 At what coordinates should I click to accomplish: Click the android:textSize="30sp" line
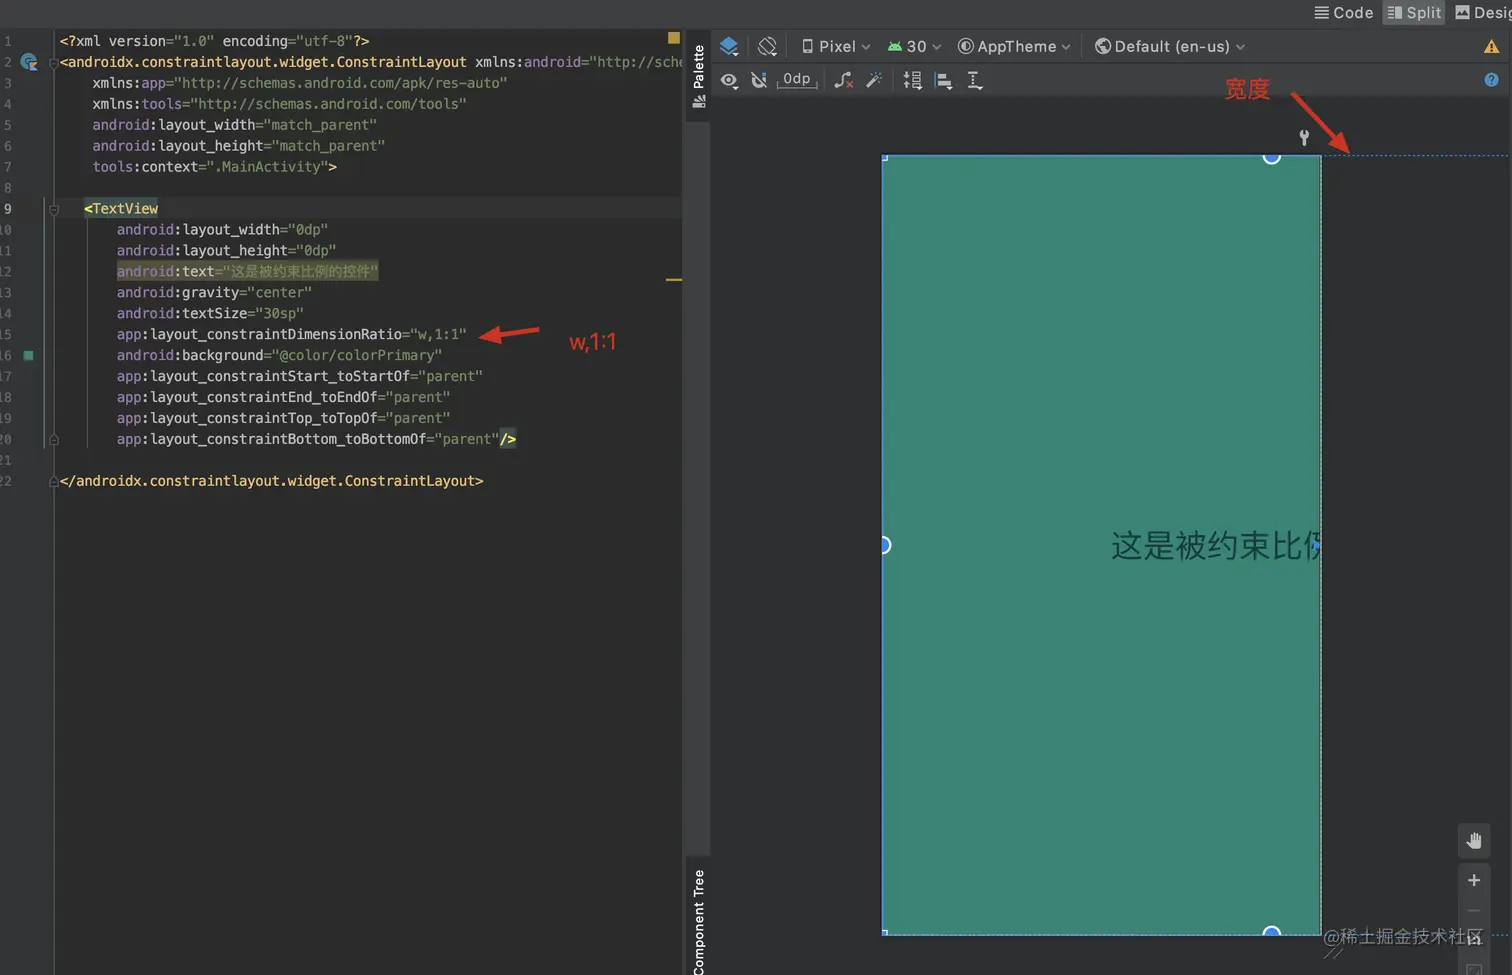(210, 313)
